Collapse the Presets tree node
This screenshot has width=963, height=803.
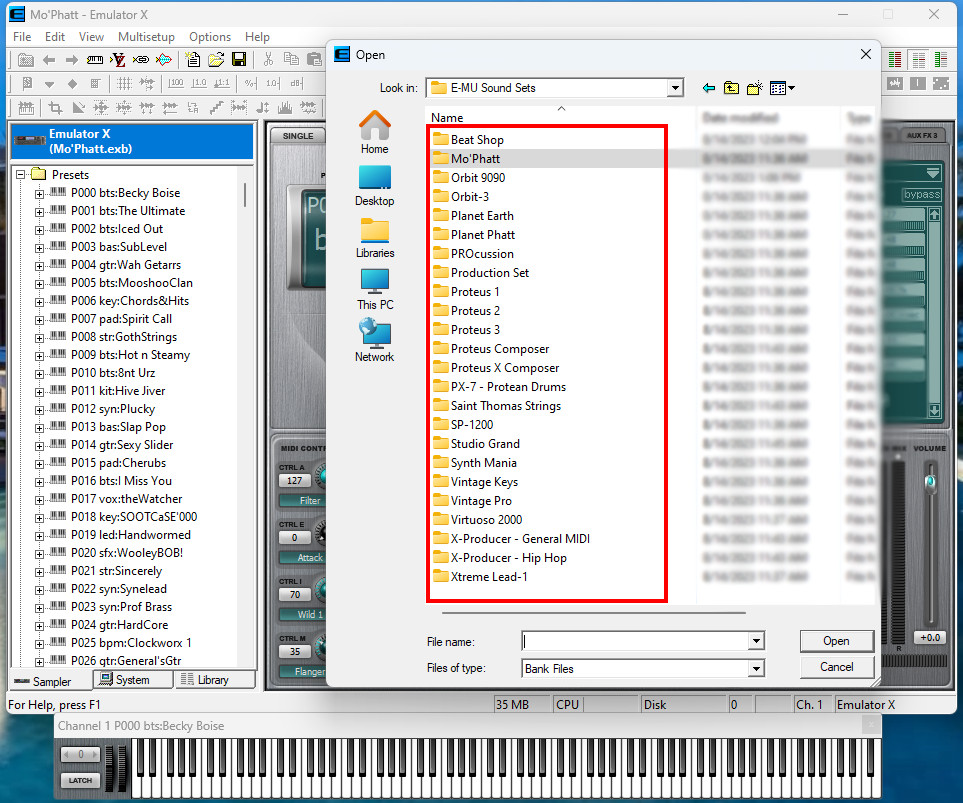point(20,172)
